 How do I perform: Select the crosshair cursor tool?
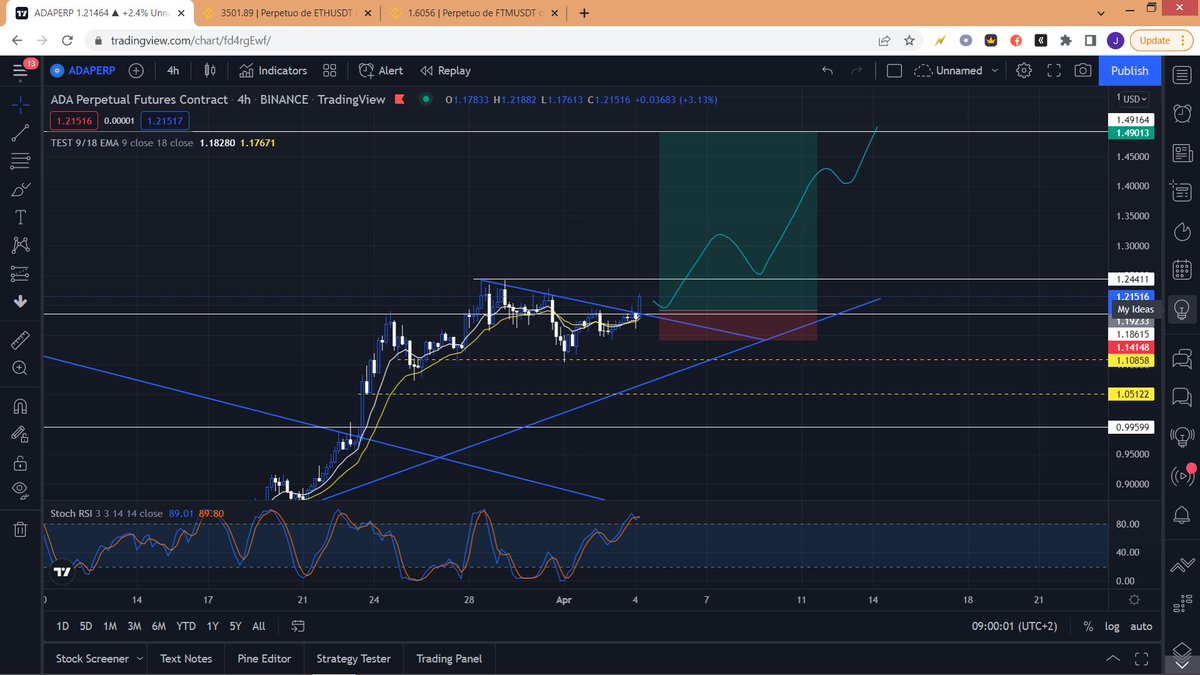(20, 104)
